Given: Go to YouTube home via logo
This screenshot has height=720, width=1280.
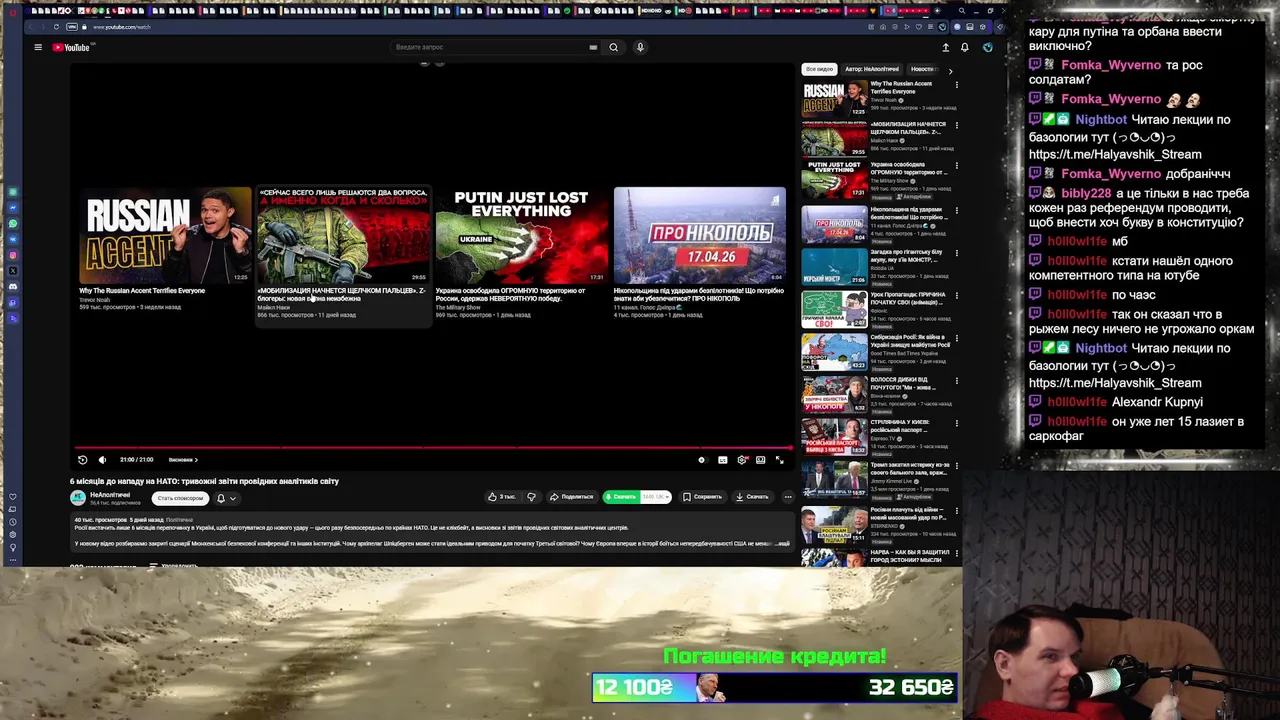Looking at the screenshot, I should tap(71, 47).
